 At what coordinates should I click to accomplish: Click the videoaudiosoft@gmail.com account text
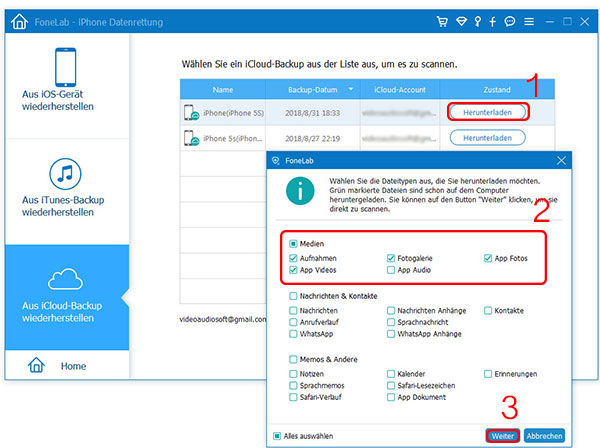click(x=223, y=319)
